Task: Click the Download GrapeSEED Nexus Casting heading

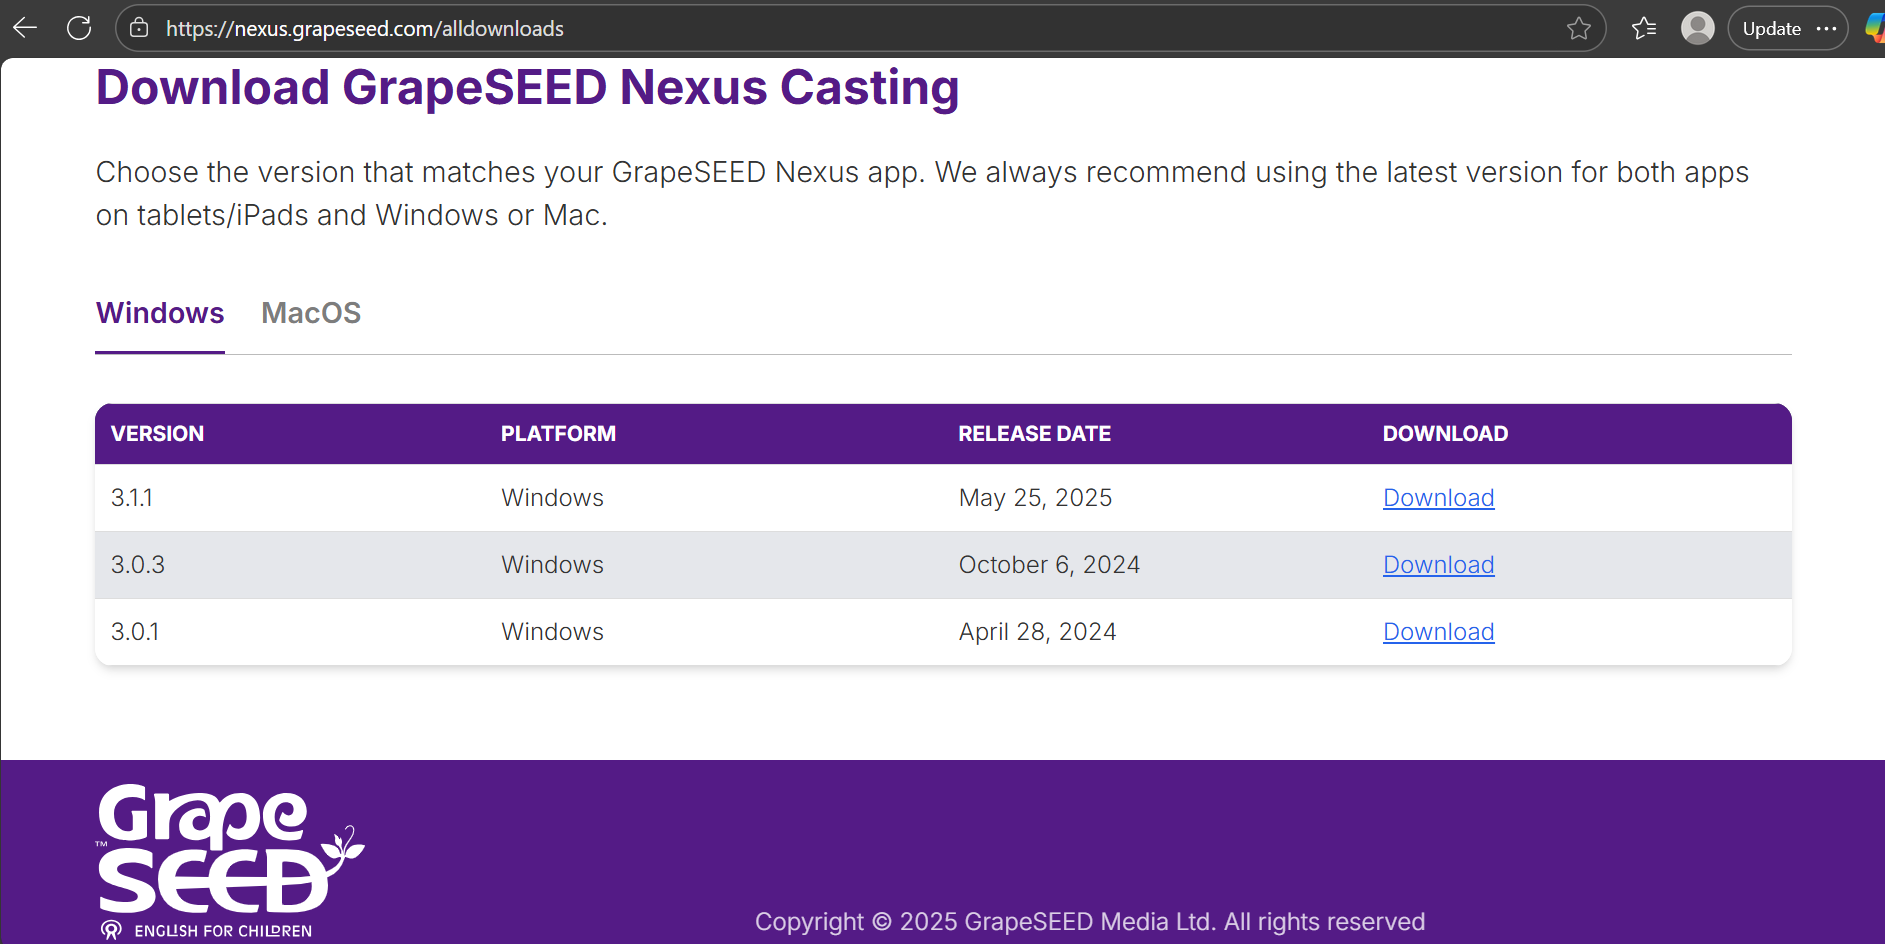Action: 527,87
